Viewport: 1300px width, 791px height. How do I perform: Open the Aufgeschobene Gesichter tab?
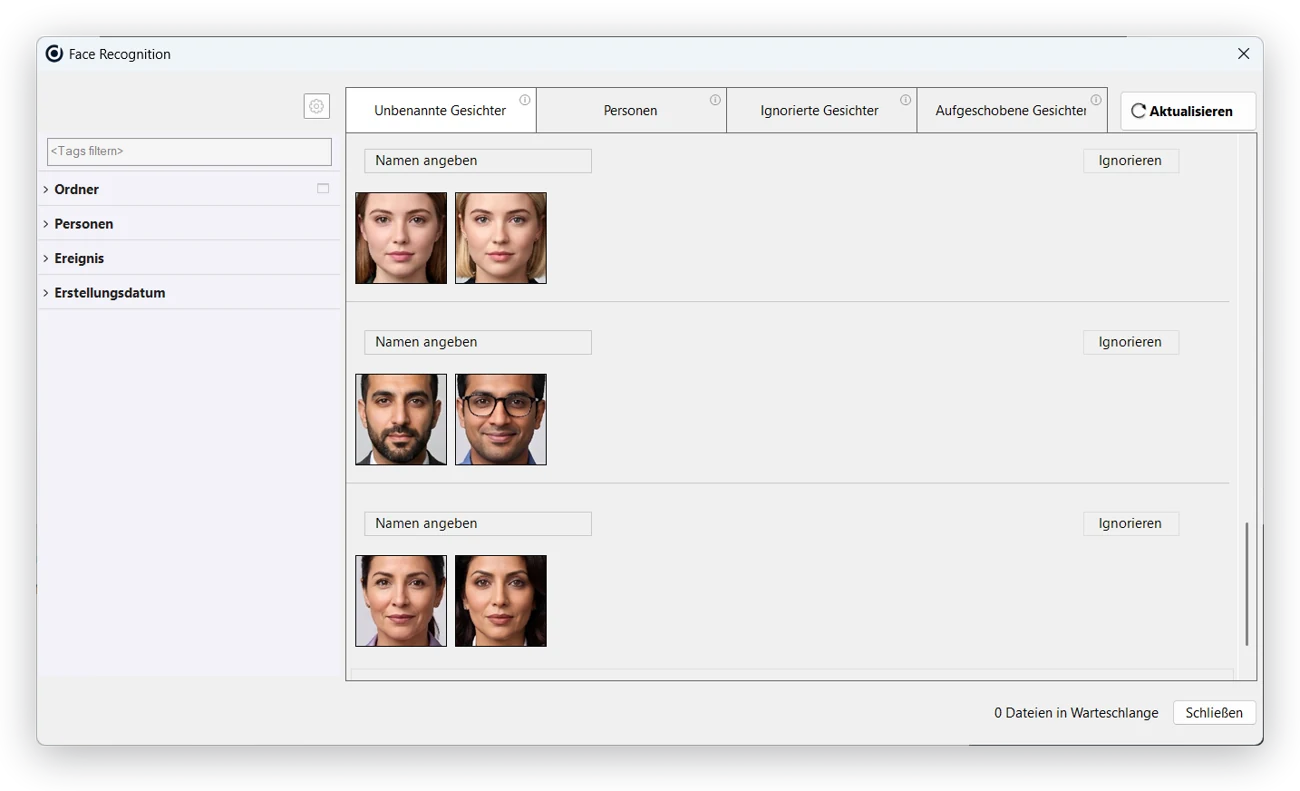point(1012,110)
